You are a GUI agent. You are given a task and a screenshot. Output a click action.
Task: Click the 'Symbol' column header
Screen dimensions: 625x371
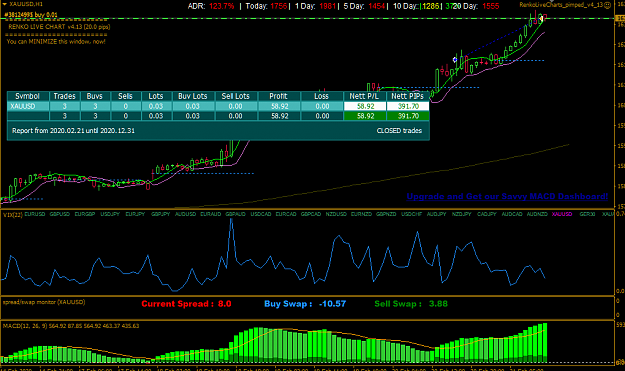click(x=28, y=96)
